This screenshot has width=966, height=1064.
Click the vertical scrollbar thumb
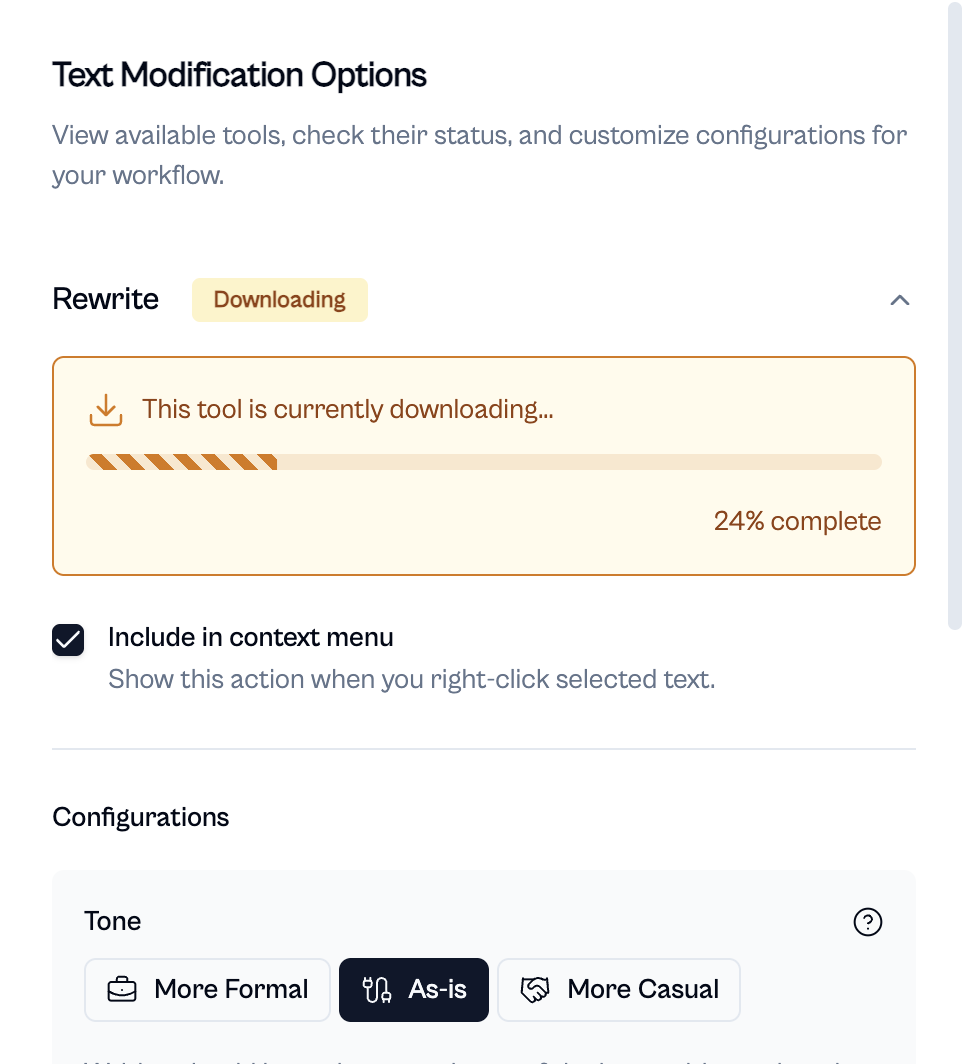(x=955, y=316)
